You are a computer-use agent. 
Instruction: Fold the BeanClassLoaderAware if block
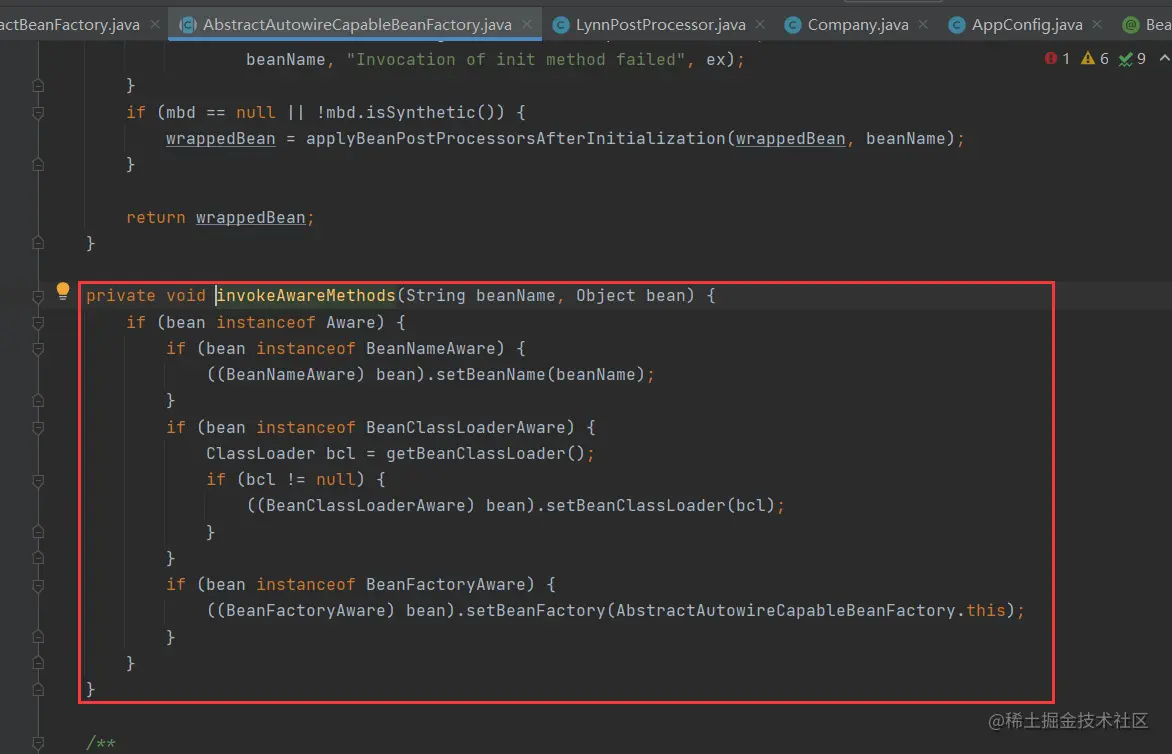(x=38, y=428)
